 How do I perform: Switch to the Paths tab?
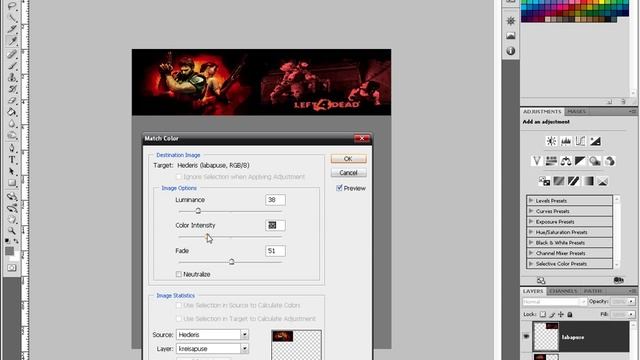593,291
